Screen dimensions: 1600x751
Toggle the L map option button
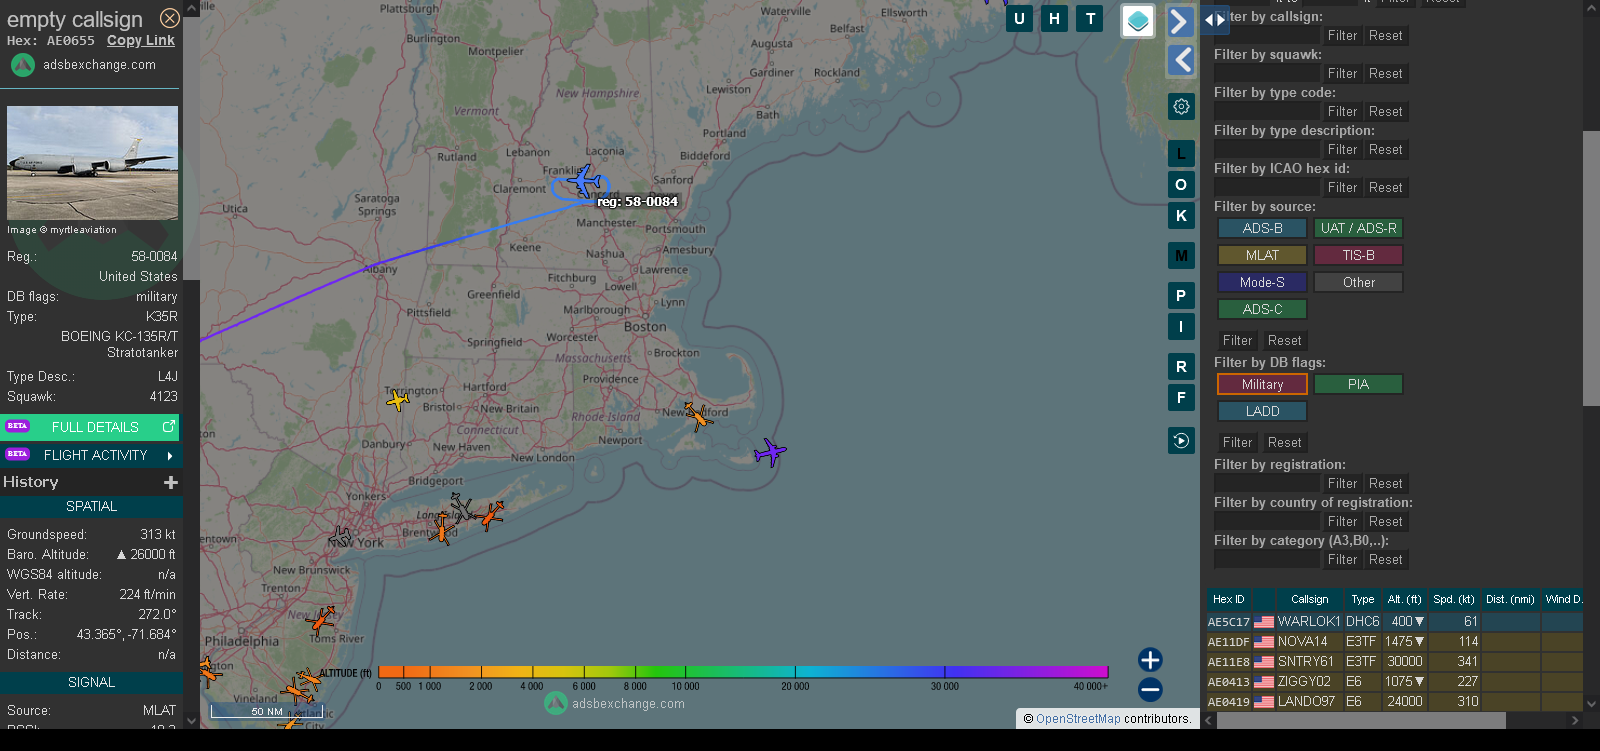coord(1181,154)
